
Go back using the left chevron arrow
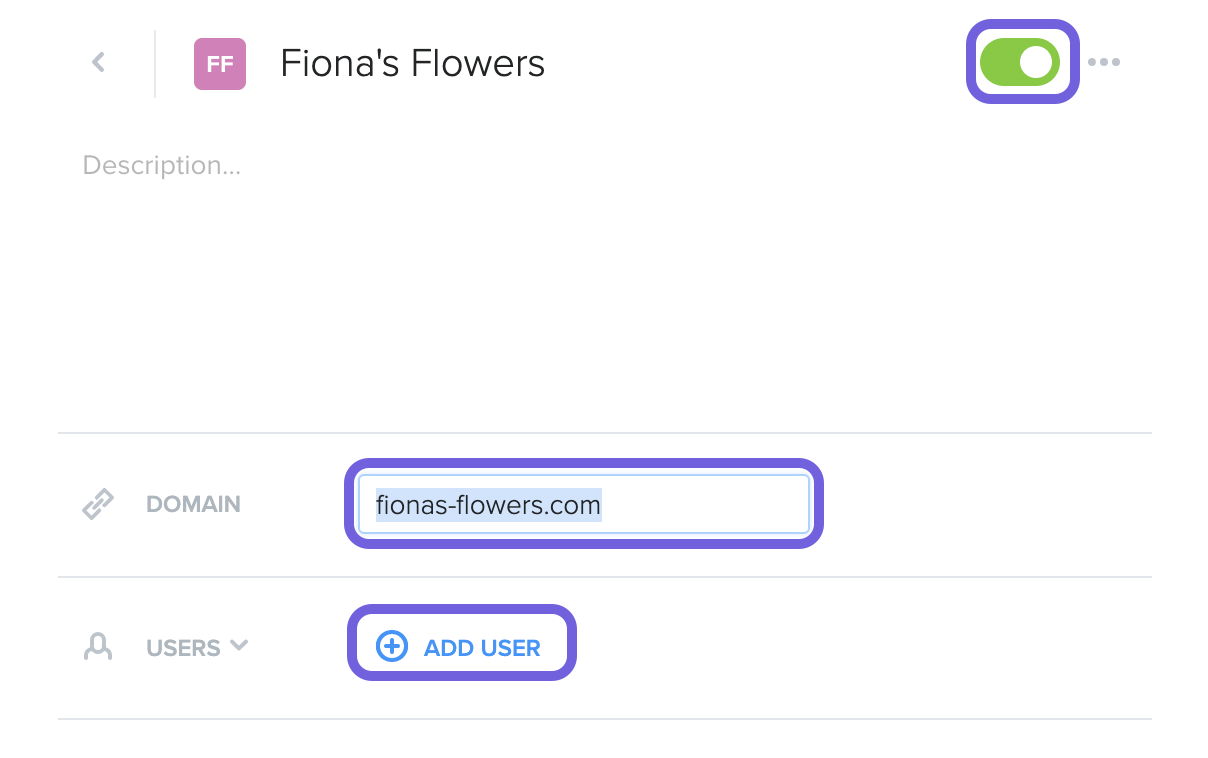(98, 62)
